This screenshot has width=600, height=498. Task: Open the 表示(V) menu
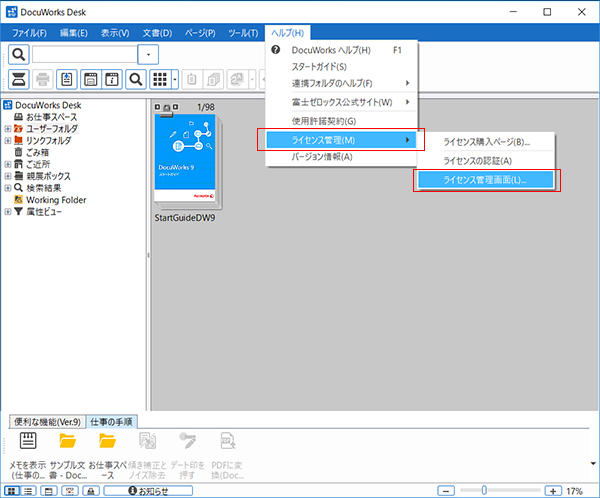115,33
